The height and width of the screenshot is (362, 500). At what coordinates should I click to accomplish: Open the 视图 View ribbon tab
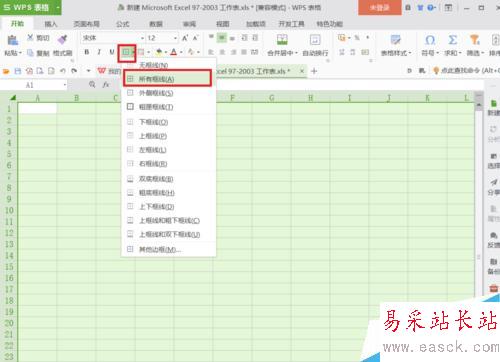(223, 24)
